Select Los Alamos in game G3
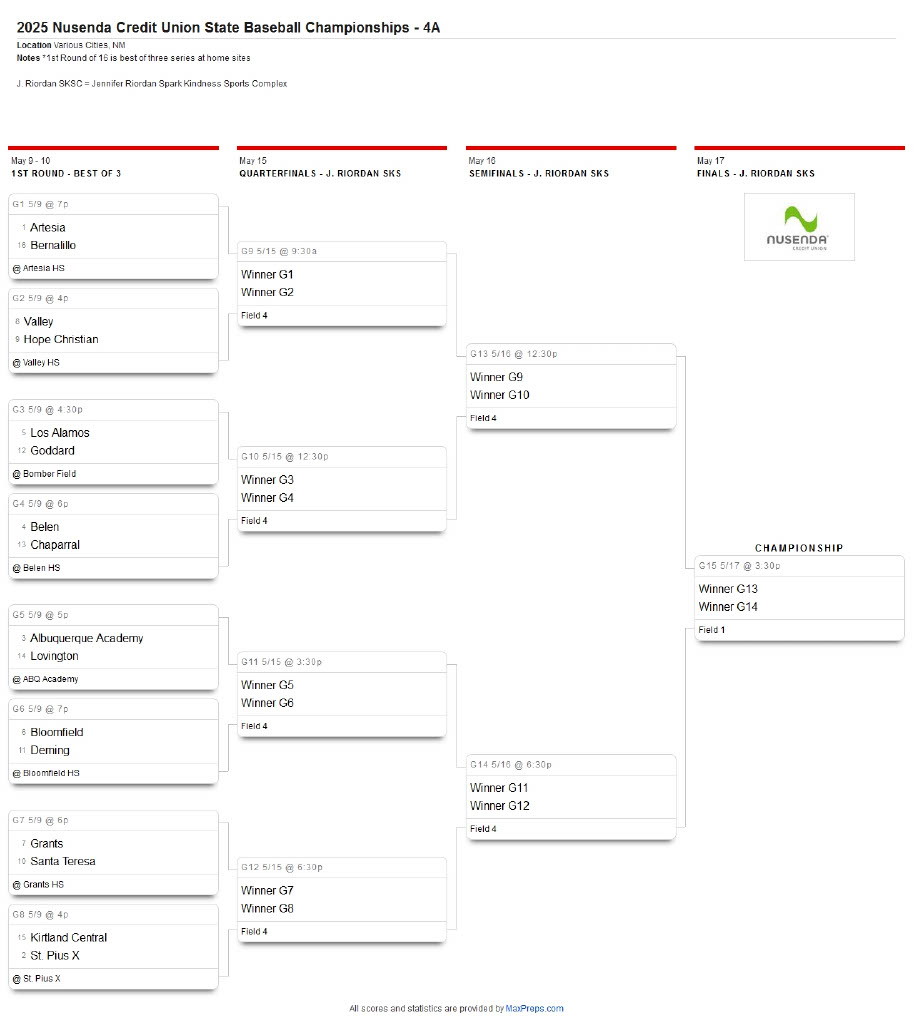 [x=60, y=433]
